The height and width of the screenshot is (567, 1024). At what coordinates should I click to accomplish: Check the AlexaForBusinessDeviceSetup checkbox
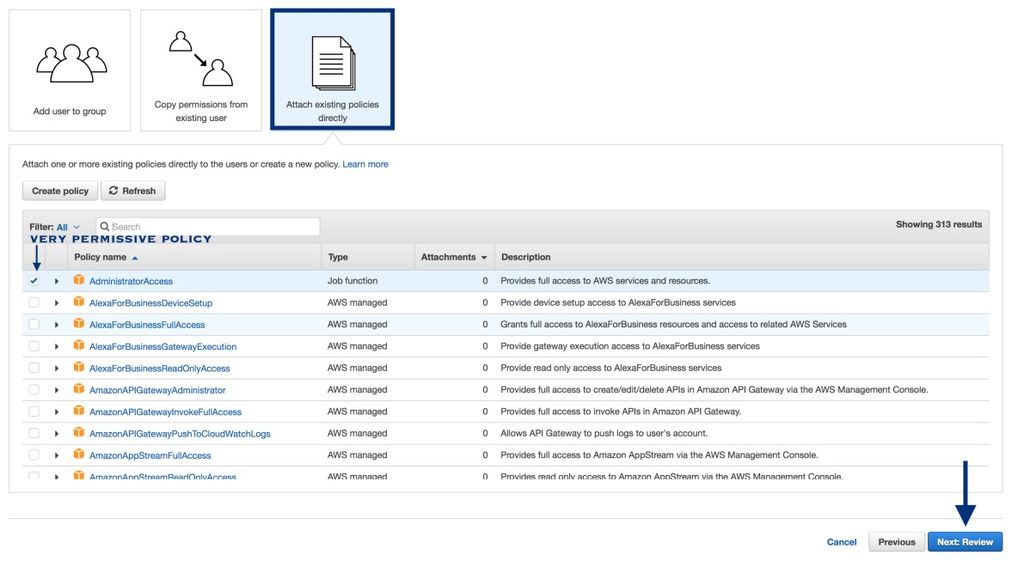pos(34,302)
